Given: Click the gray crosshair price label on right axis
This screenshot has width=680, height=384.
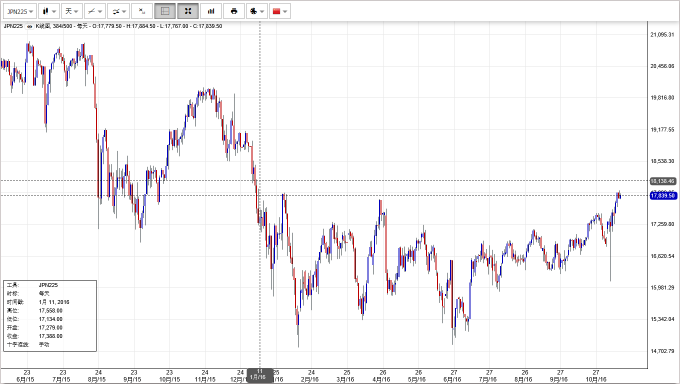Looking at the screenshot, I should pyautogui.click(x=663, y=181).
